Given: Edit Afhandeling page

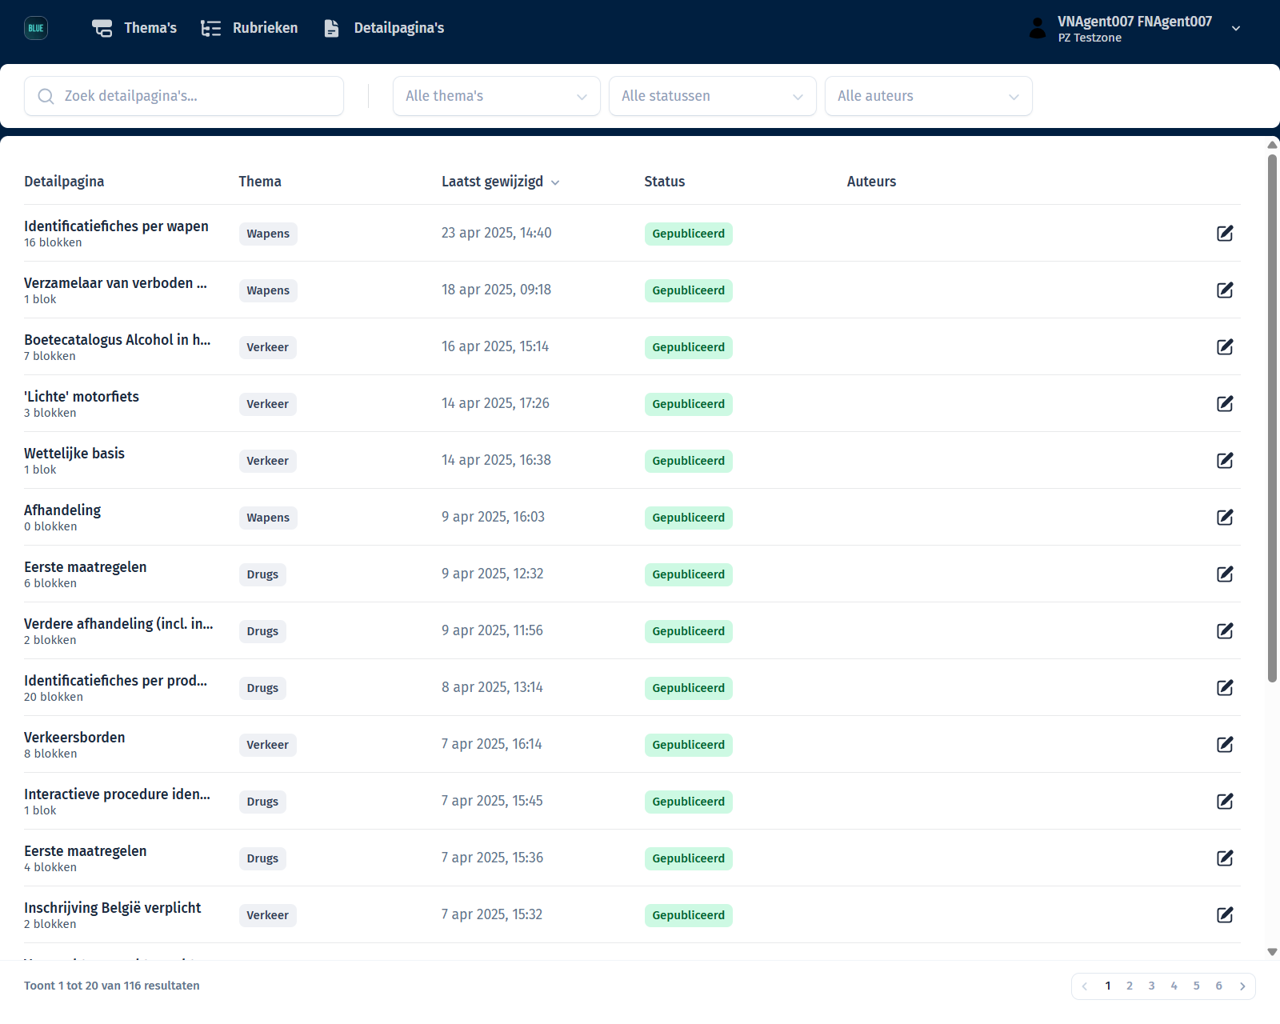Looking at the screenshot, I should 1225,517.
